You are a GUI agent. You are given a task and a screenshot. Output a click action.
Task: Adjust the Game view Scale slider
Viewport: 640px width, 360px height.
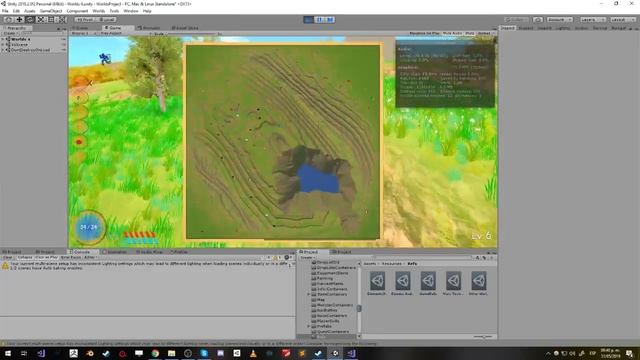point(192,33)
